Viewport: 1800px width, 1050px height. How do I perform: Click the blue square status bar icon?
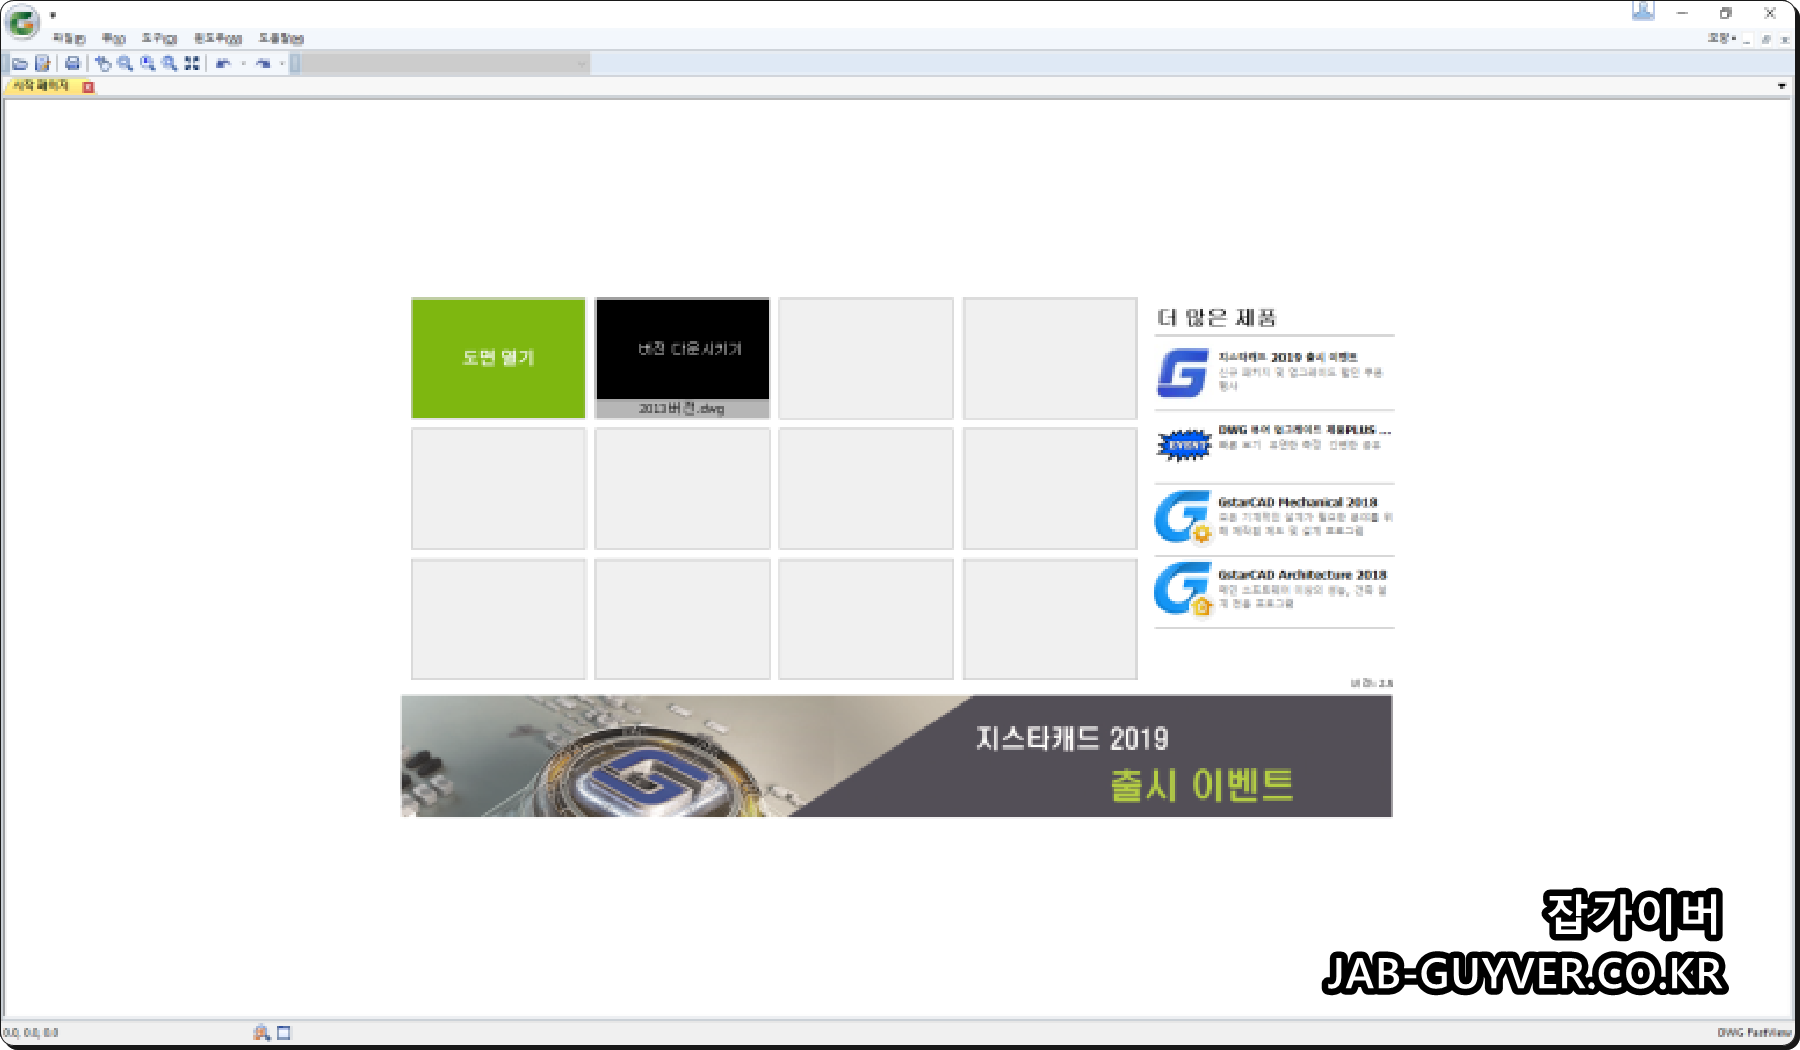coord(284,1033)
